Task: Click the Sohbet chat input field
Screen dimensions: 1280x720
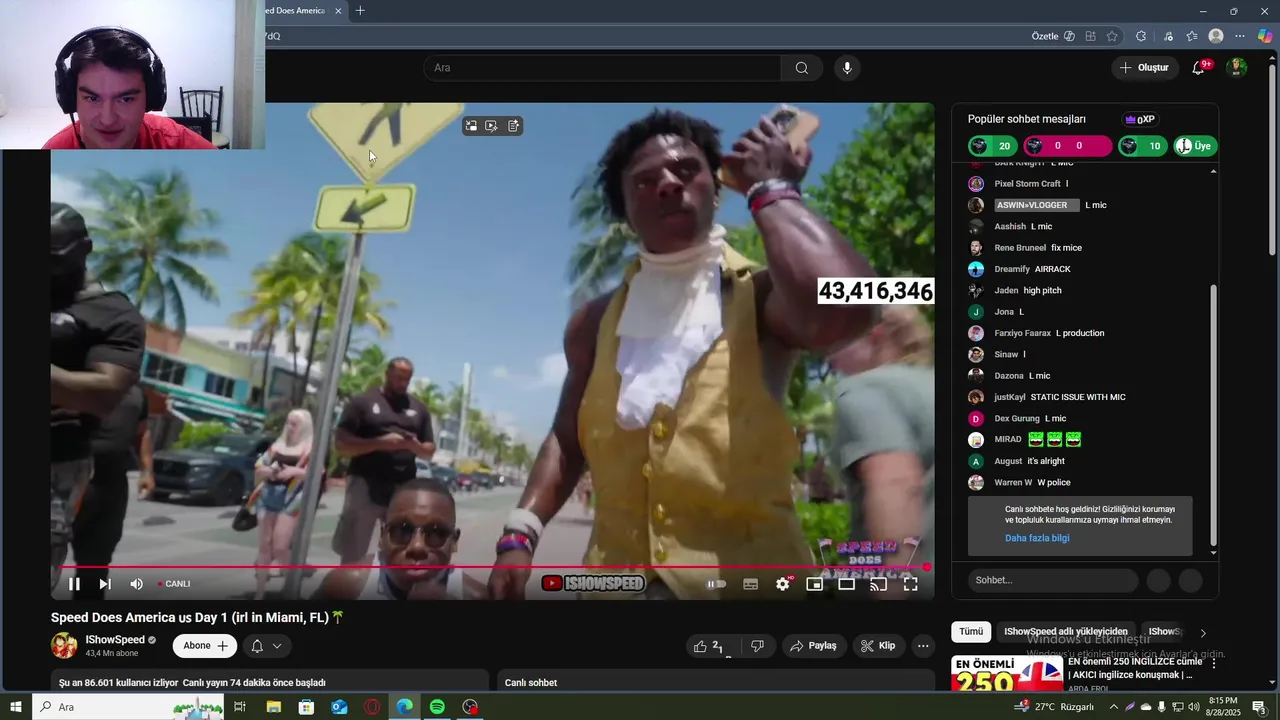Action: coord(1053,580)
